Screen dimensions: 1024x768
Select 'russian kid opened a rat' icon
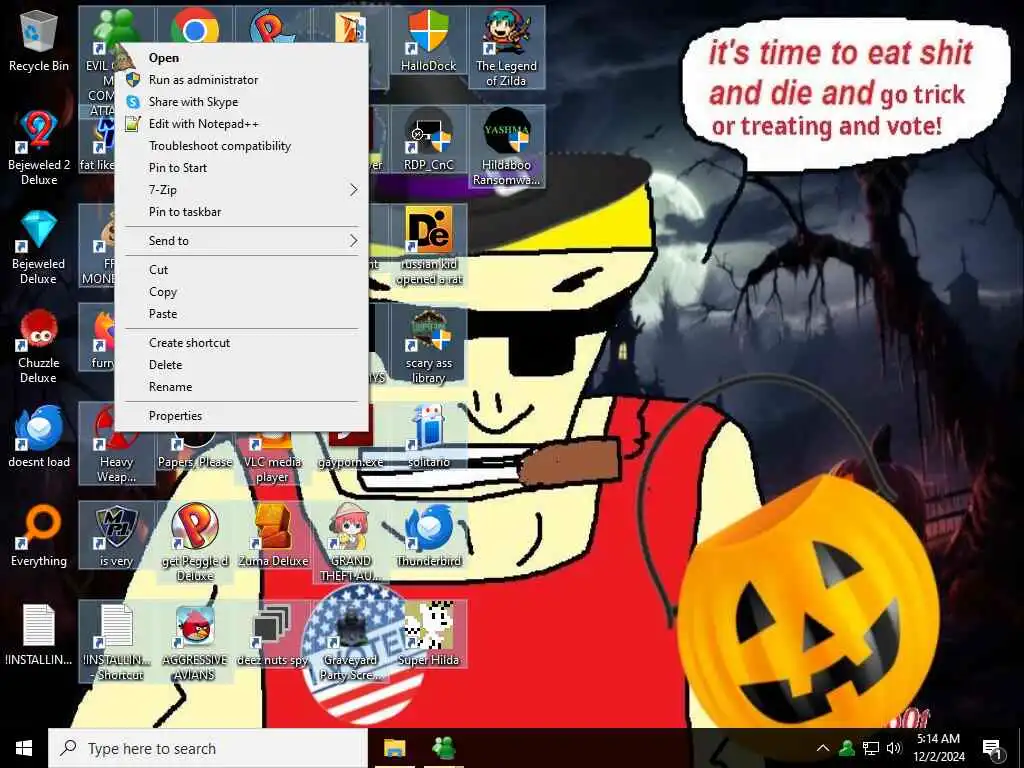pos(428,246)
